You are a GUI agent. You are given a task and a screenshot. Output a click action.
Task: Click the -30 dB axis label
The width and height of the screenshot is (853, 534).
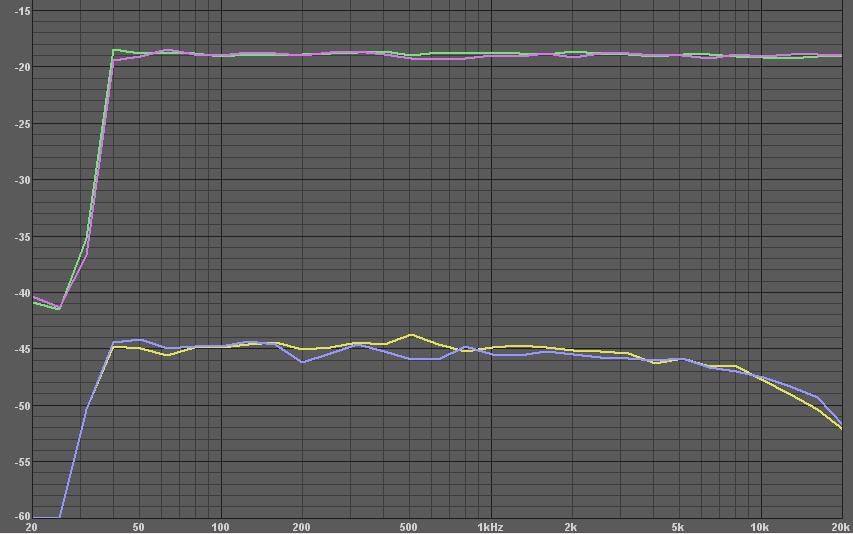[x=22, y=180]
